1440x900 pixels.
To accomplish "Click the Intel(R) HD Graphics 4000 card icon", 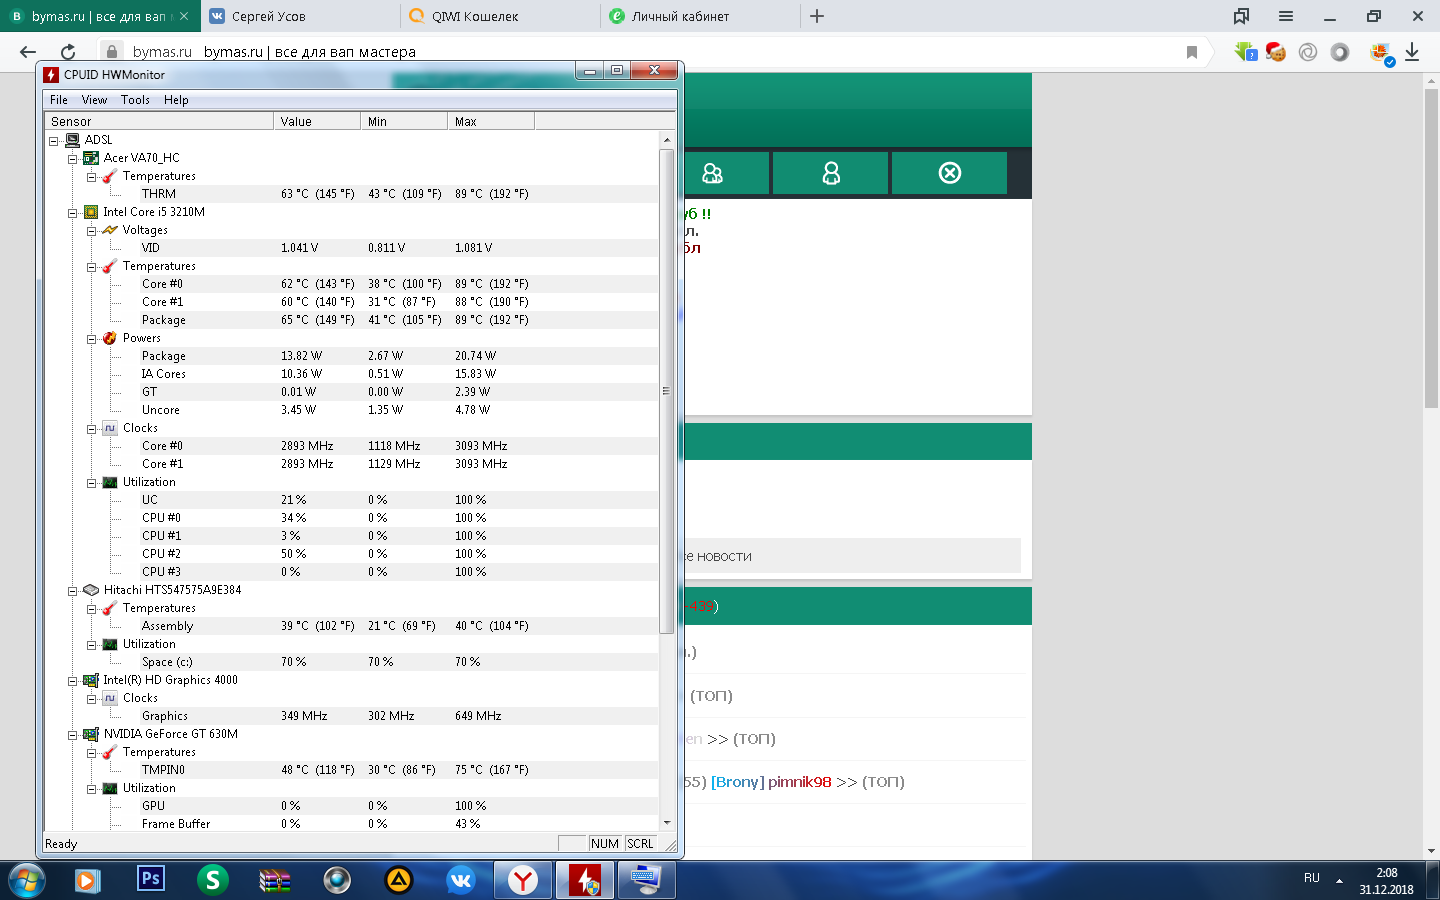I will click(91, 680).
